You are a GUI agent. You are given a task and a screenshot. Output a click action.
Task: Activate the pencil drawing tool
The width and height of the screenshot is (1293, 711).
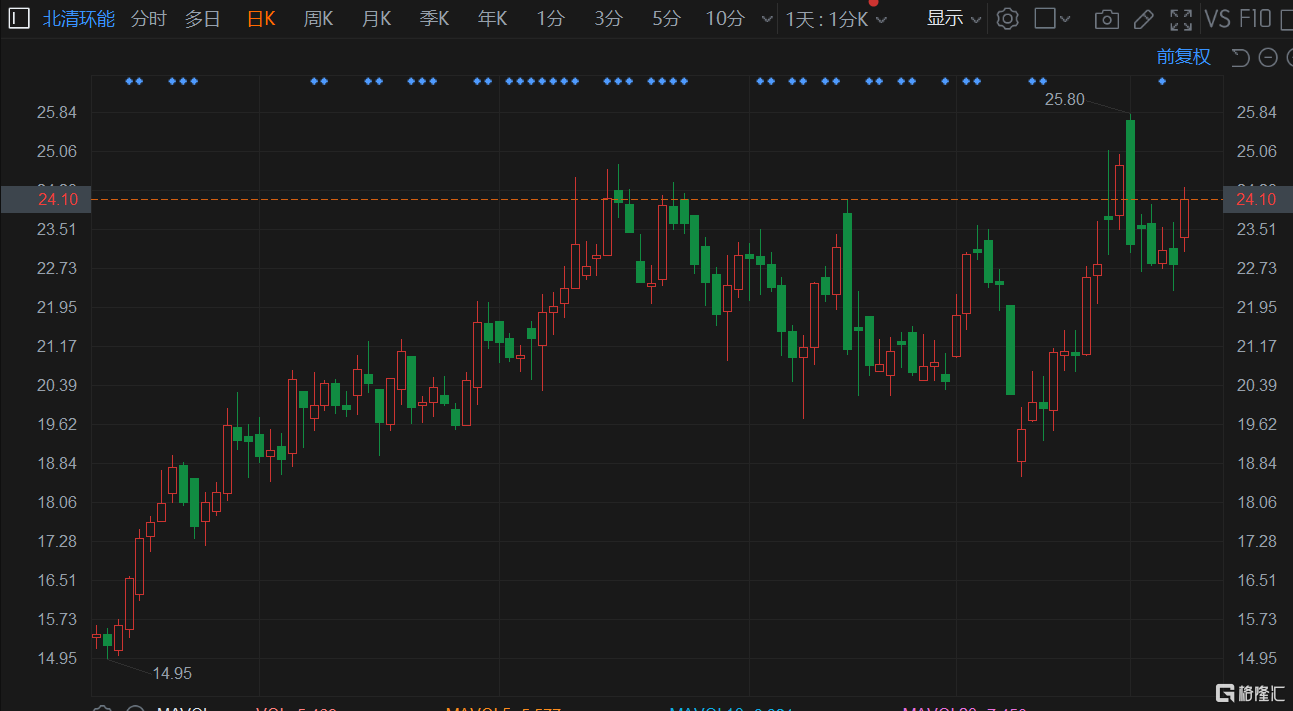coord(1144,19)
